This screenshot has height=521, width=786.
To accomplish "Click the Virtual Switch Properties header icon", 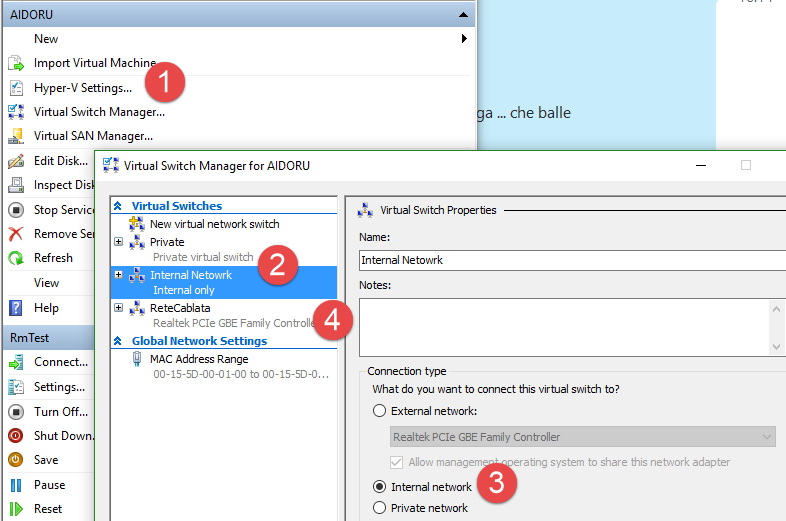I will coord(365,210).
